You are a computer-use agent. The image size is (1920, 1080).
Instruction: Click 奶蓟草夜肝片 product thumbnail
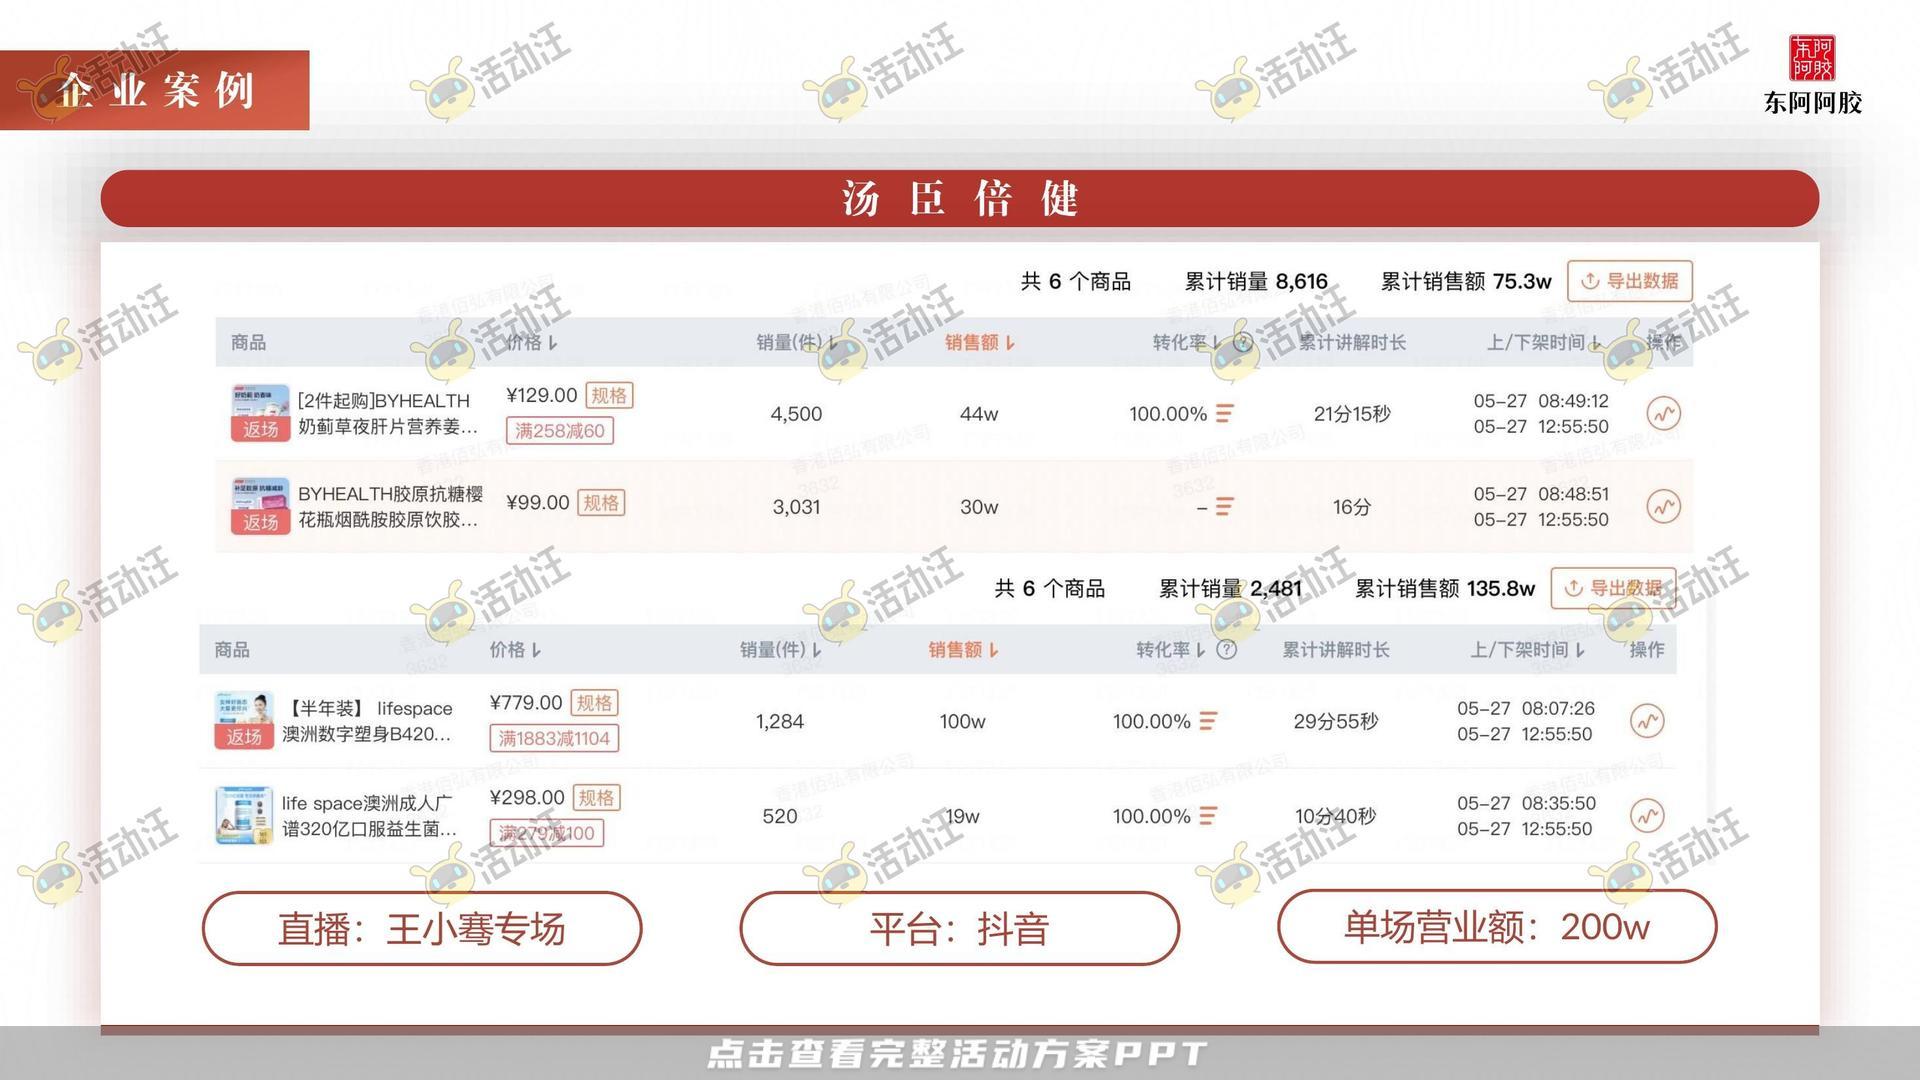tap(260, 413)
